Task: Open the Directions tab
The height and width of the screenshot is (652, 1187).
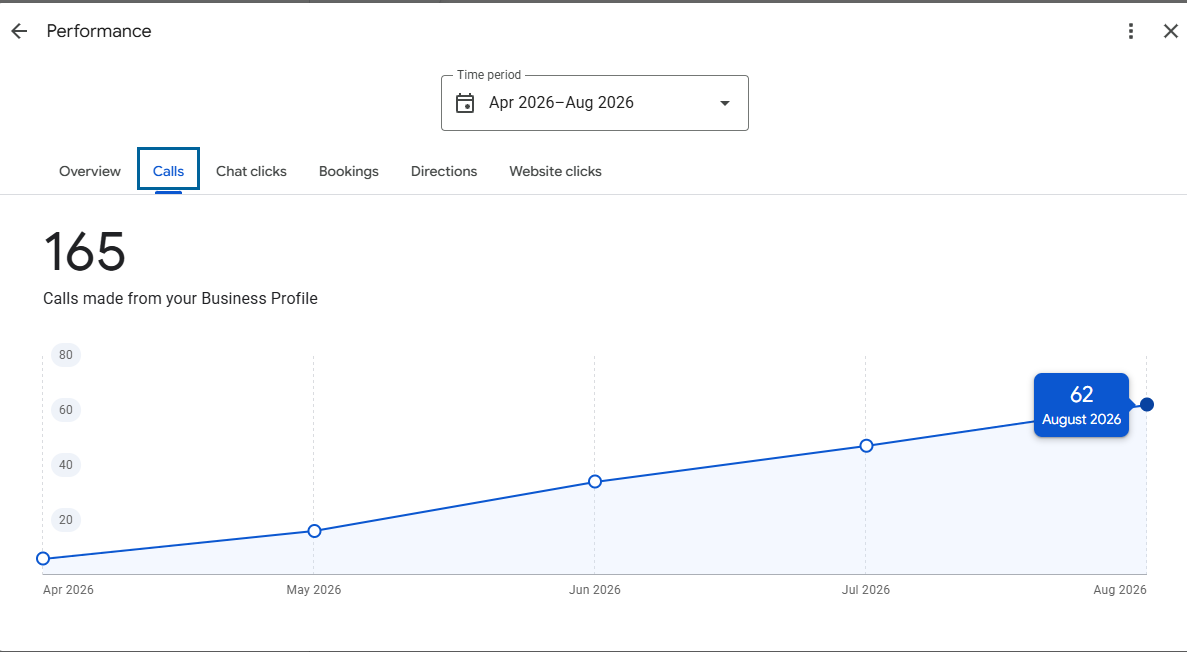Action: tap(444, 171)
